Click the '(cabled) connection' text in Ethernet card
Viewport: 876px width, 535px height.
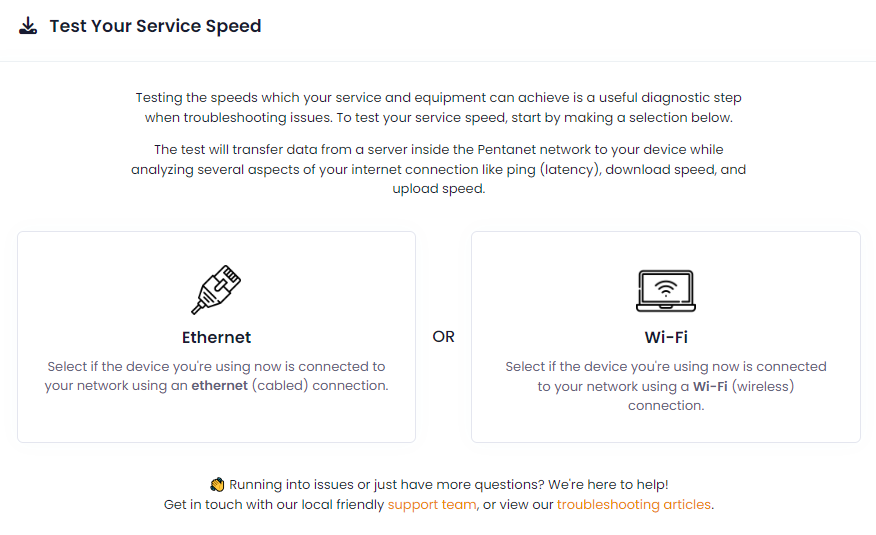coord(320,385)
